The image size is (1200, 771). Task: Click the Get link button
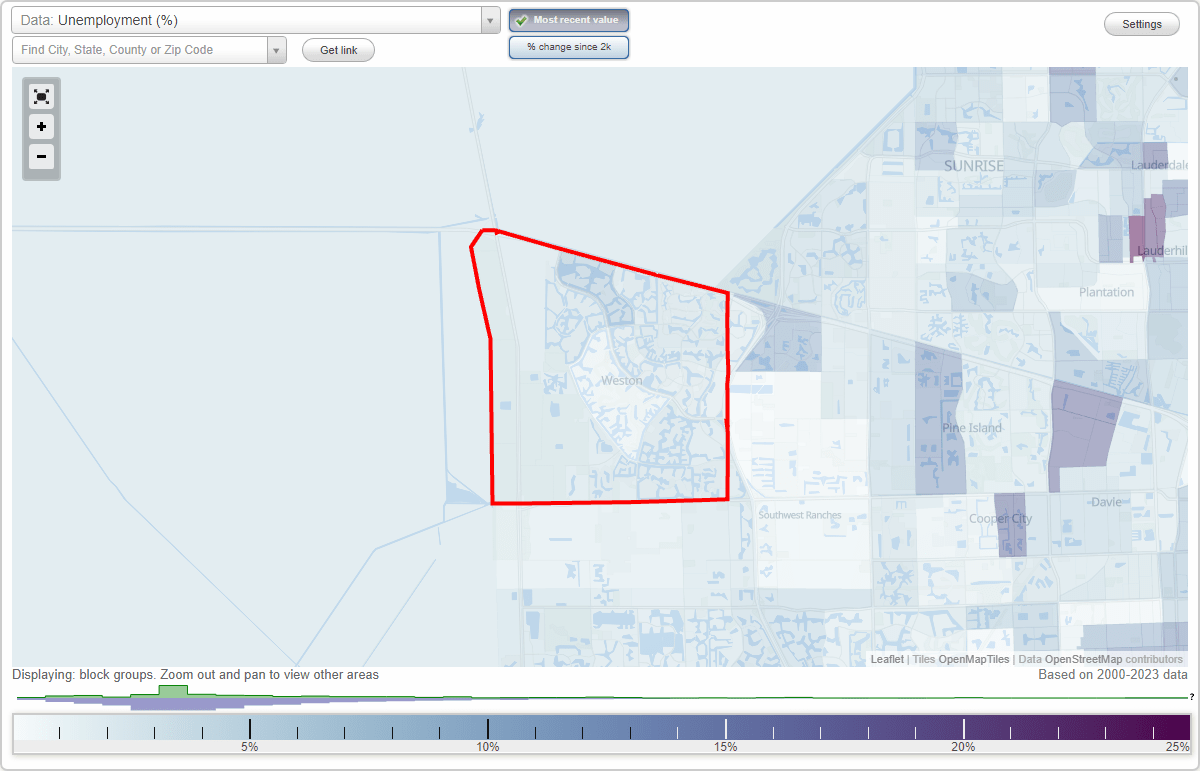(x=337, y=49)
